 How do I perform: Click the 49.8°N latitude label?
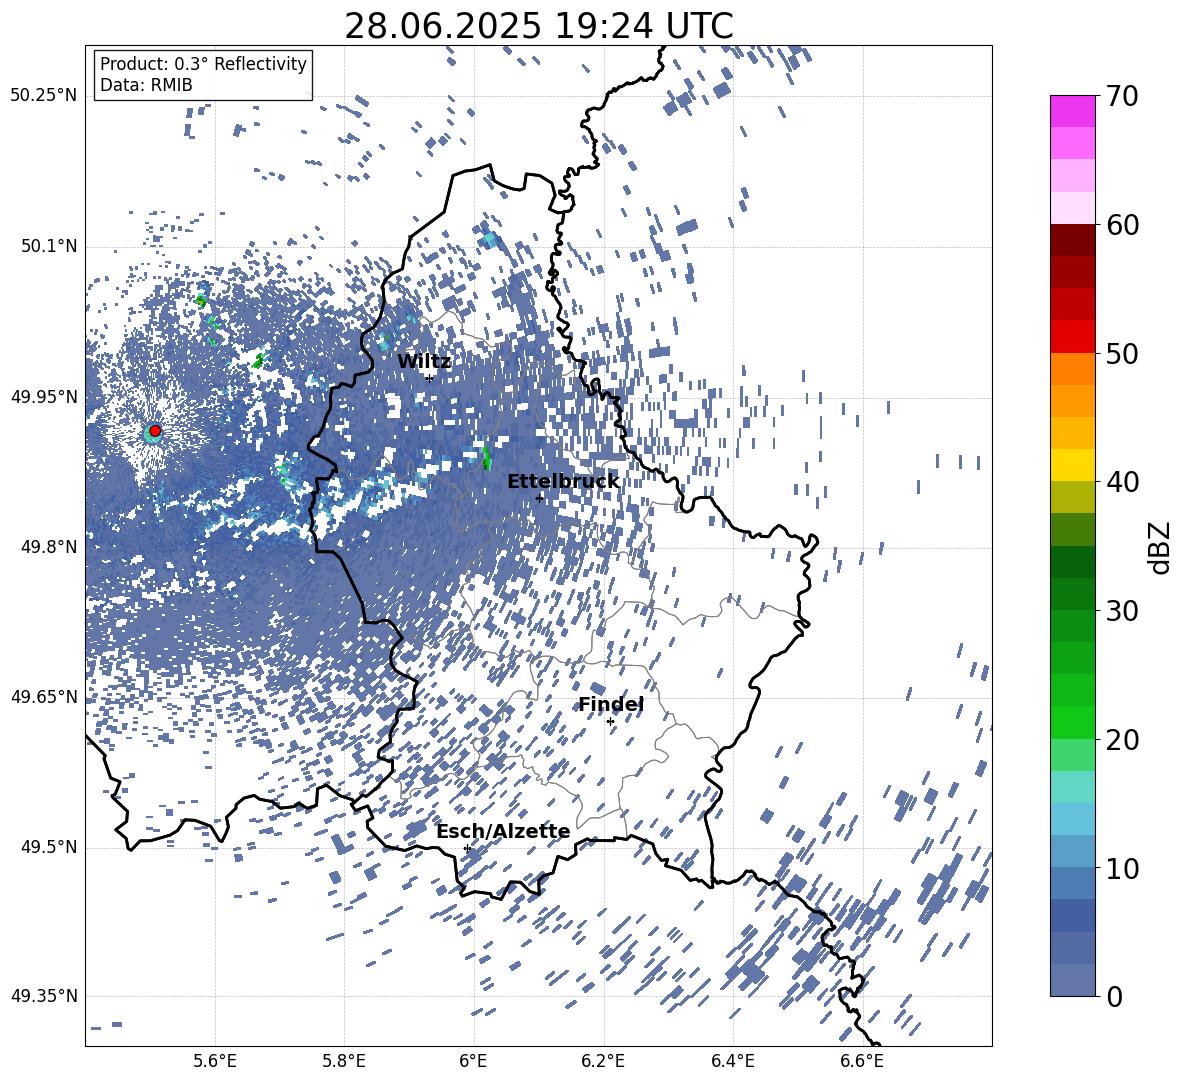coord(48,547)
